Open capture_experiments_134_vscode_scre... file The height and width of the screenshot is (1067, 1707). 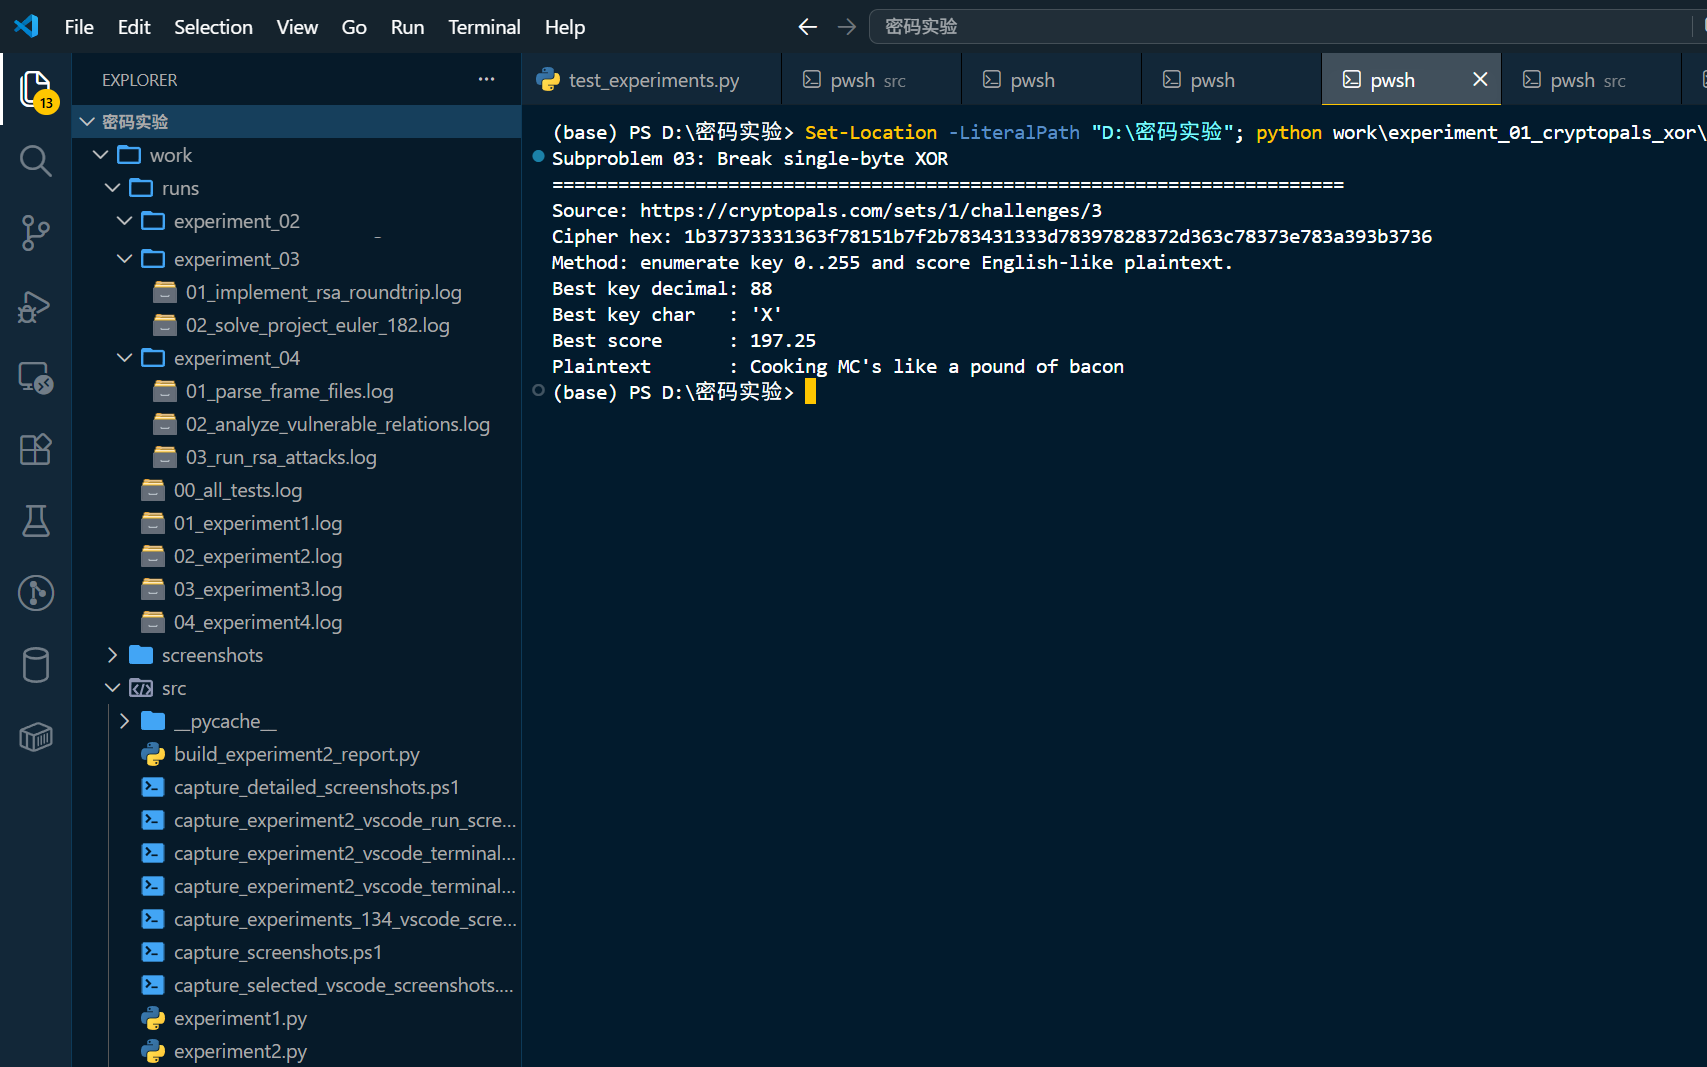[344, 919]
